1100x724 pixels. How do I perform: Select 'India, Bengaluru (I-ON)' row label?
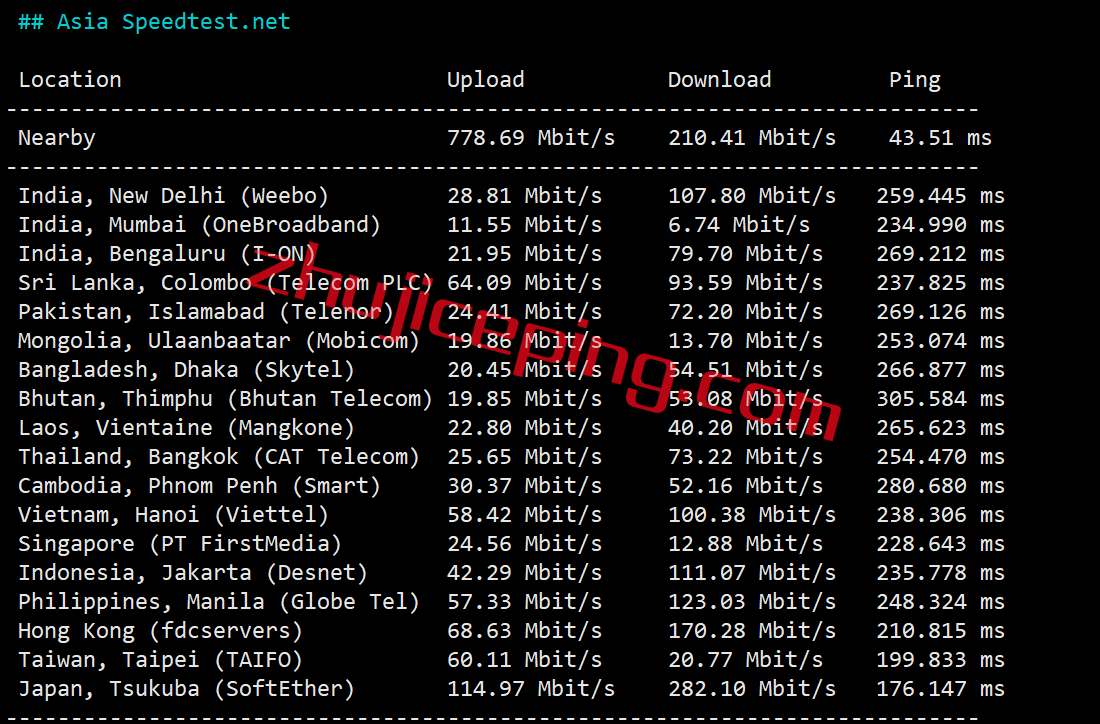click(x=167, y=253)
